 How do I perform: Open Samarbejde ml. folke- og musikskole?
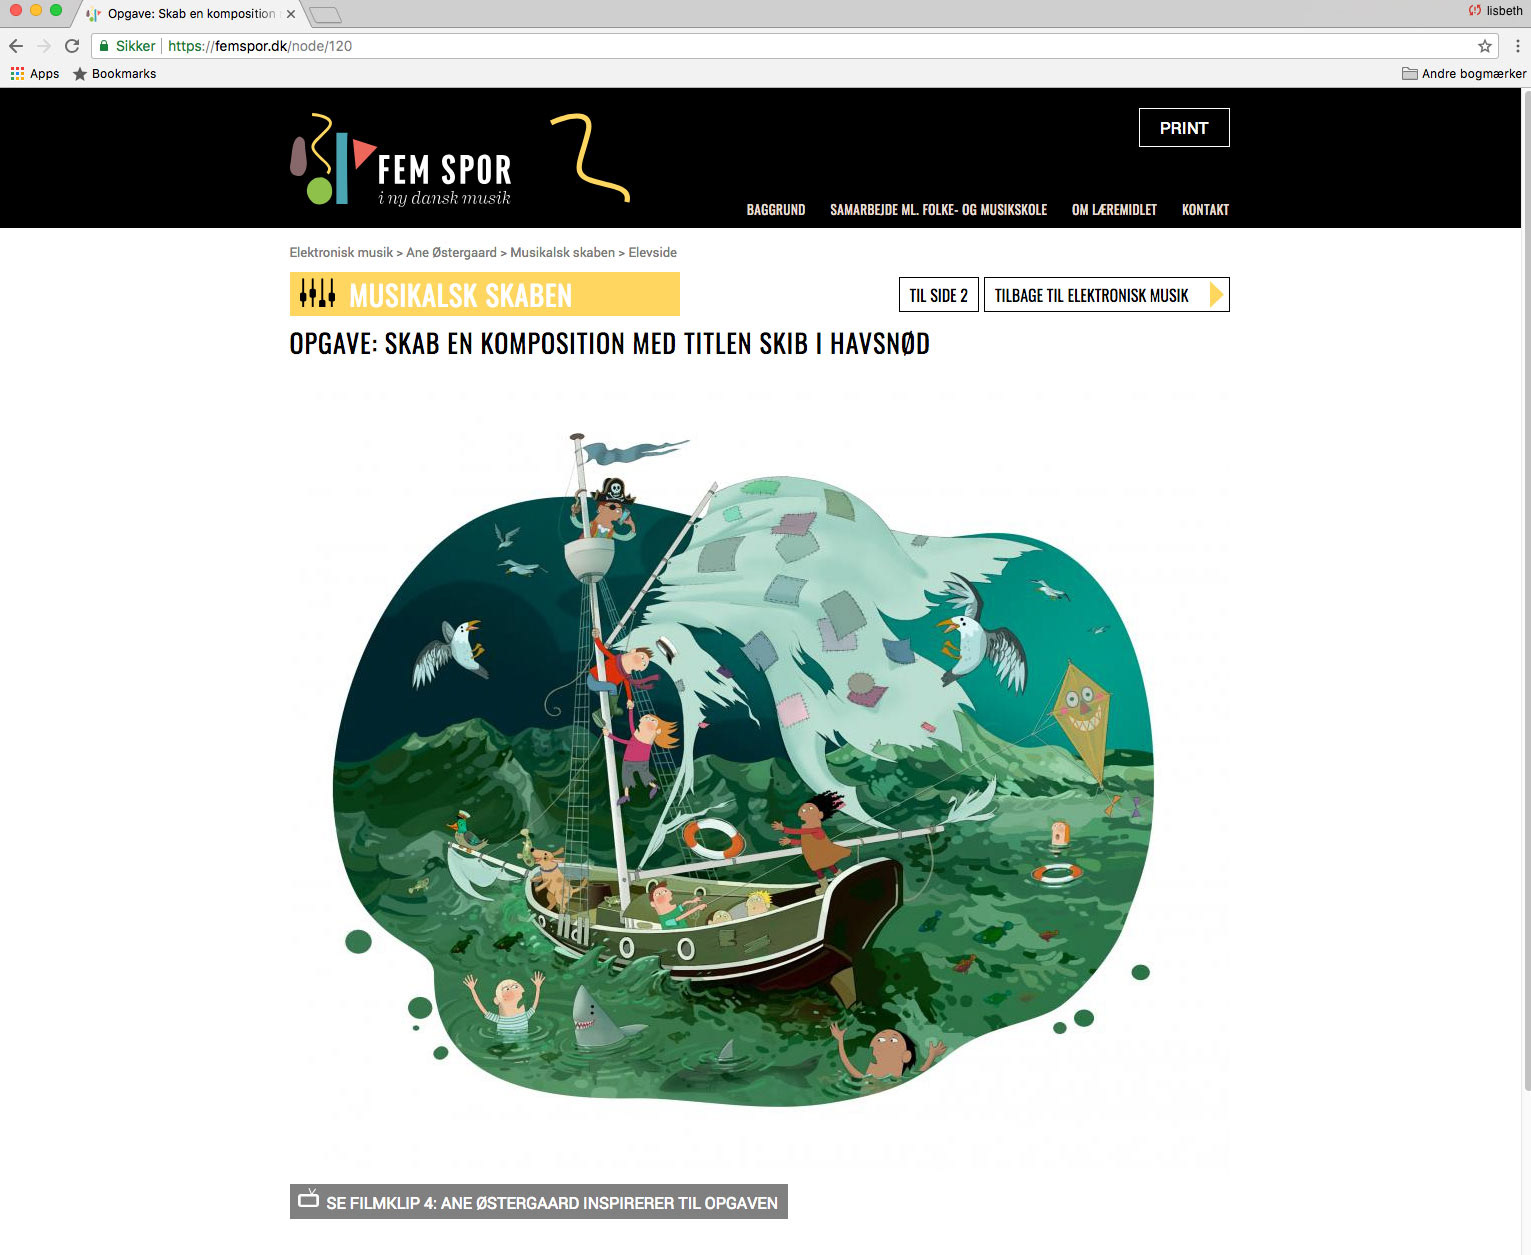pyautogui.click(x=938, y=210)
